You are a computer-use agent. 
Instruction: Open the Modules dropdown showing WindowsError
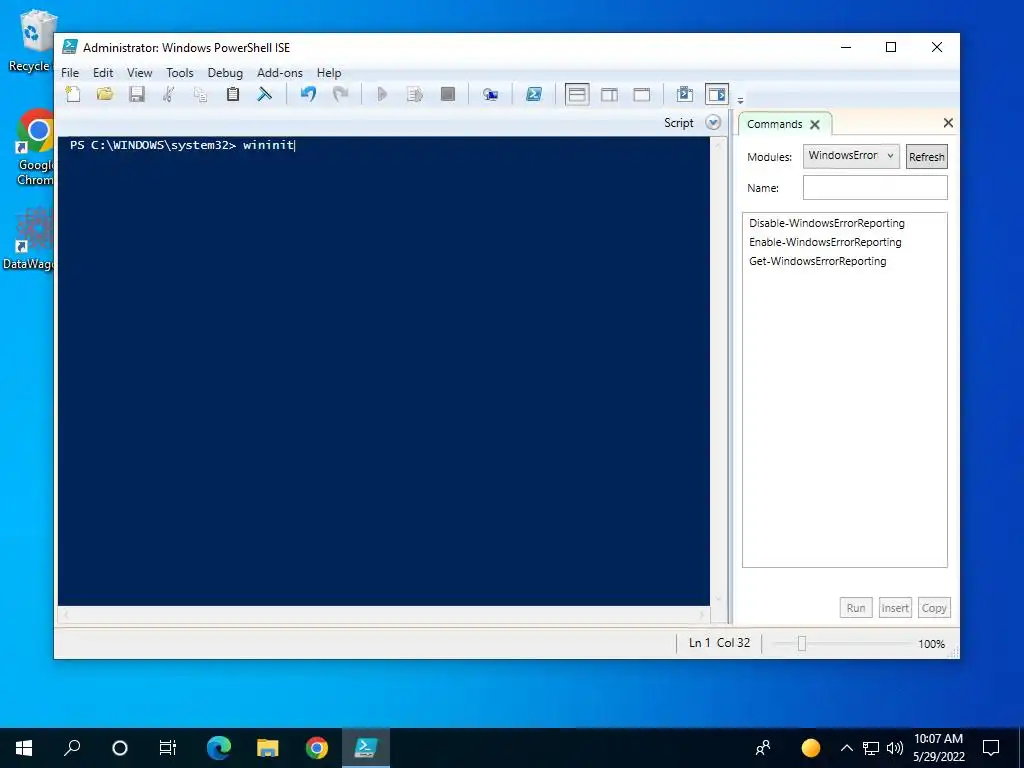[851, 156]
